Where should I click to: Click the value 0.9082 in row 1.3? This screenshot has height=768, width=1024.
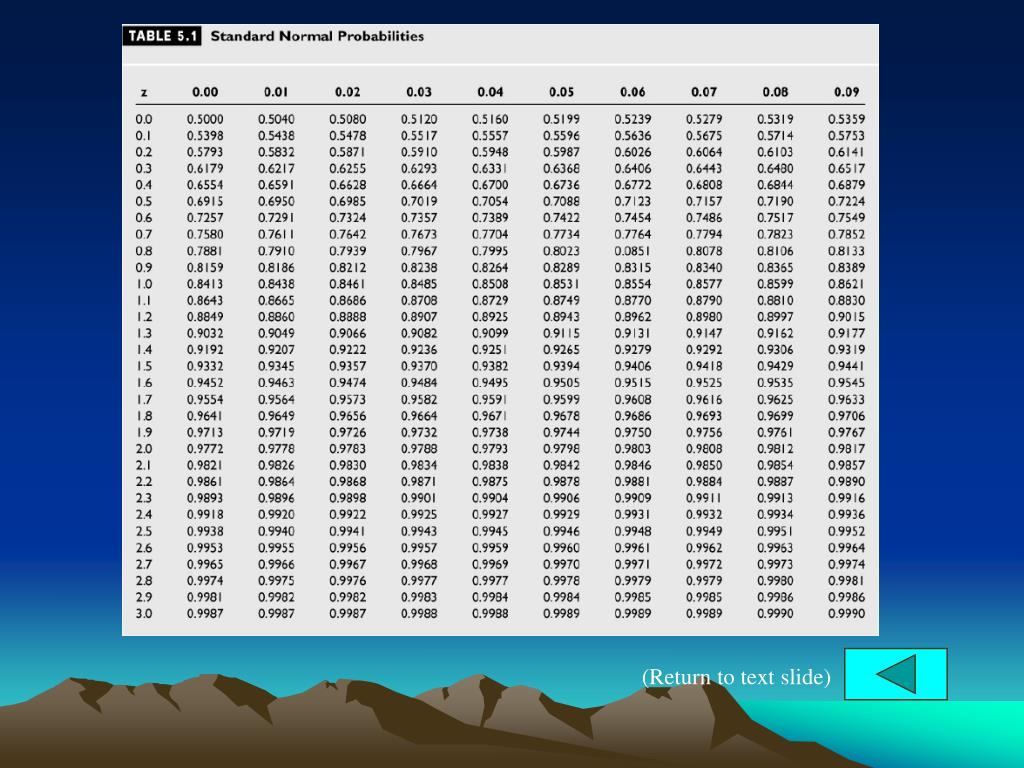point(419,333)
